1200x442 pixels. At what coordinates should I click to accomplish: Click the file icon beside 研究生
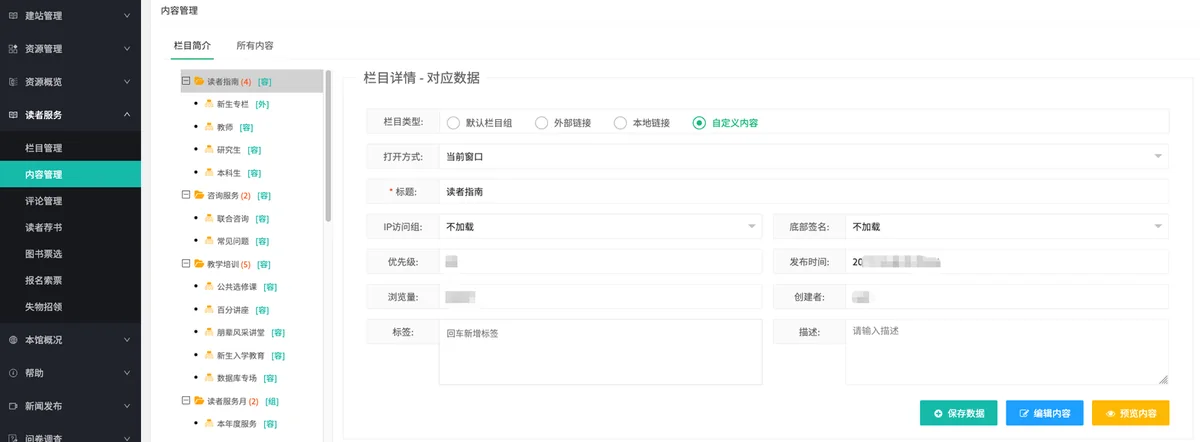pyautogui.click(x=208, y=149)
